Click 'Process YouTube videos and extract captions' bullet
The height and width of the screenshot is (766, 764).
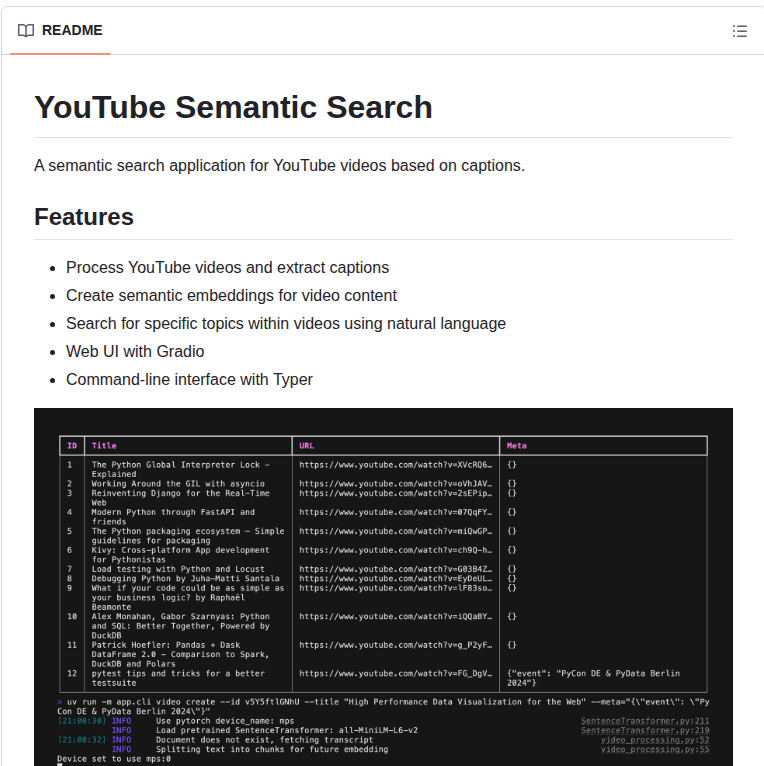228,268
